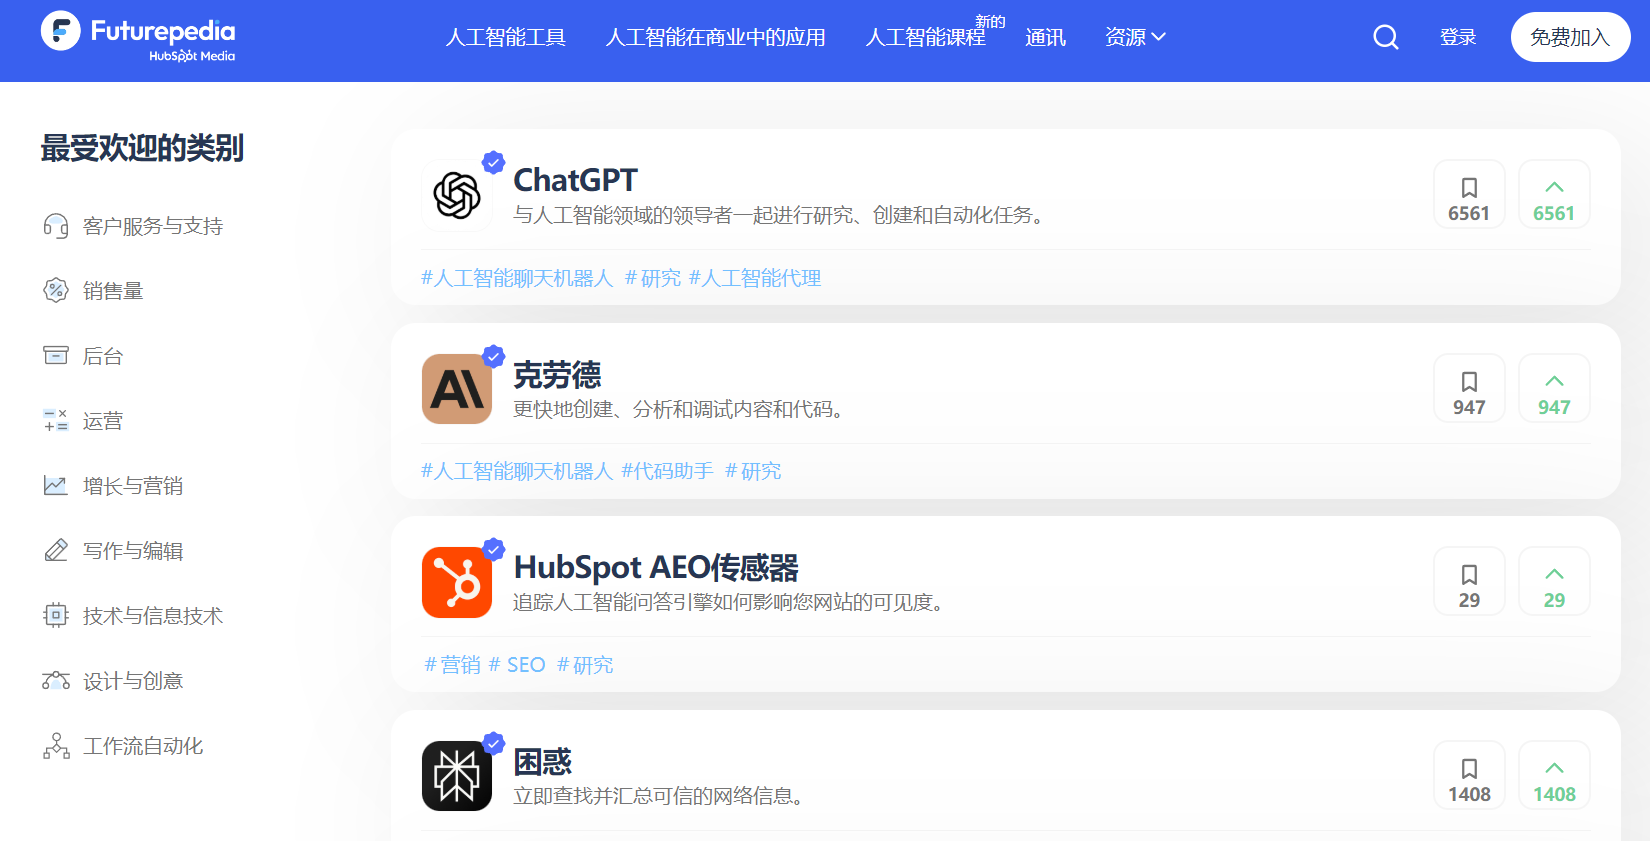Upvote HubSpot AEO with 29 votes
The width and height of the screenshot is (1650, 841).
1554,582
